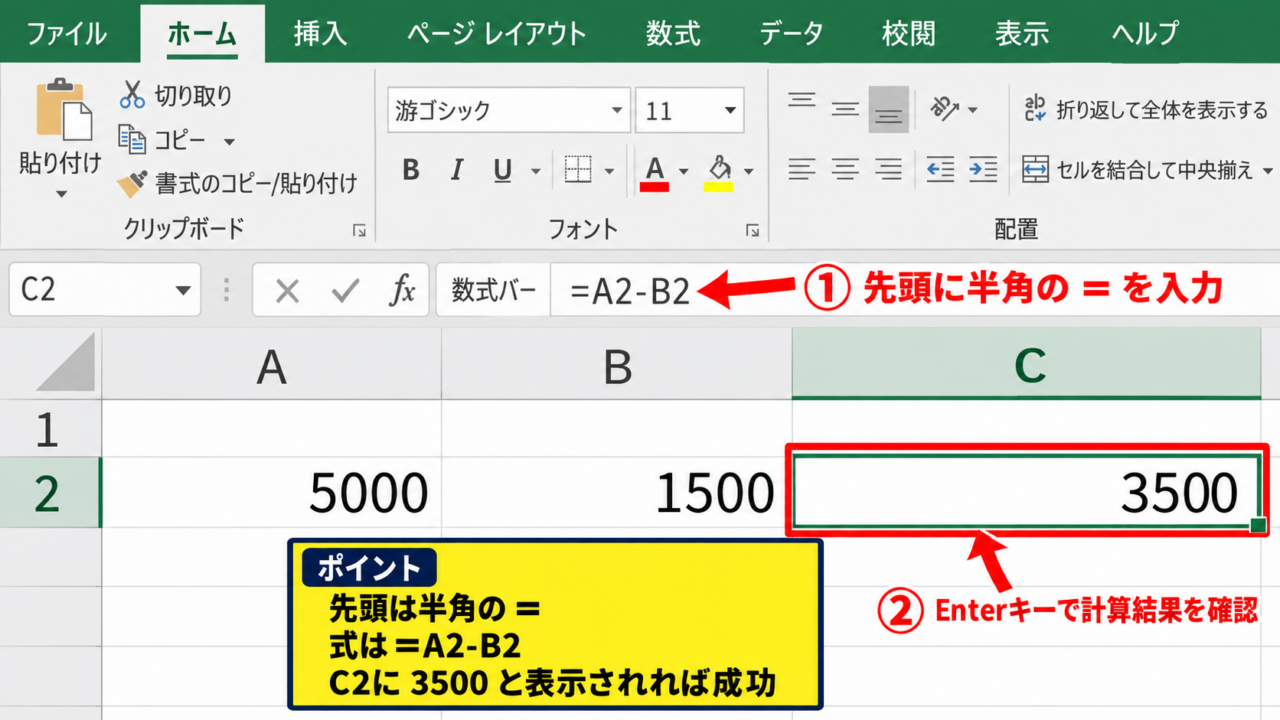Image resolution: width=1280 pixels, height=720 pixels.
Task: Expand the Copy options arrow
Action: (229, 141)
